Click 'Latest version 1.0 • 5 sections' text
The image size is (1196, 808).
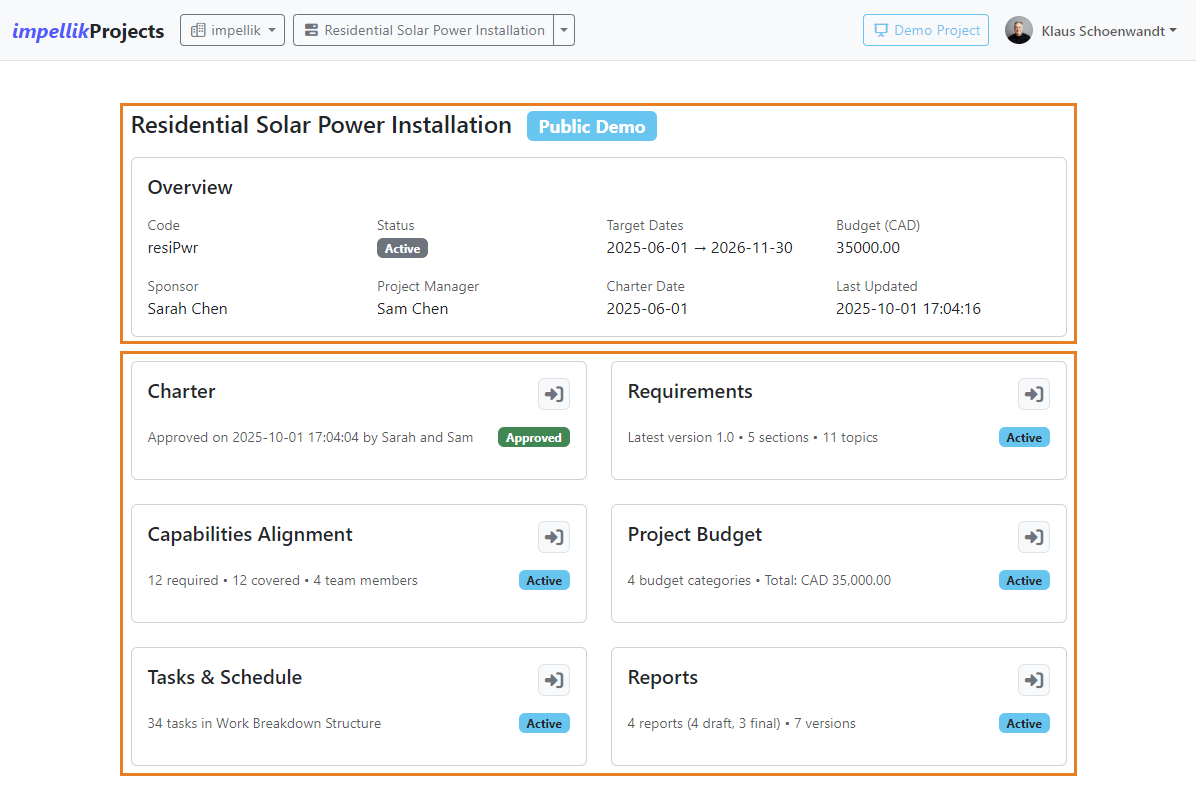pyautogui.click(x=718, y=437)
